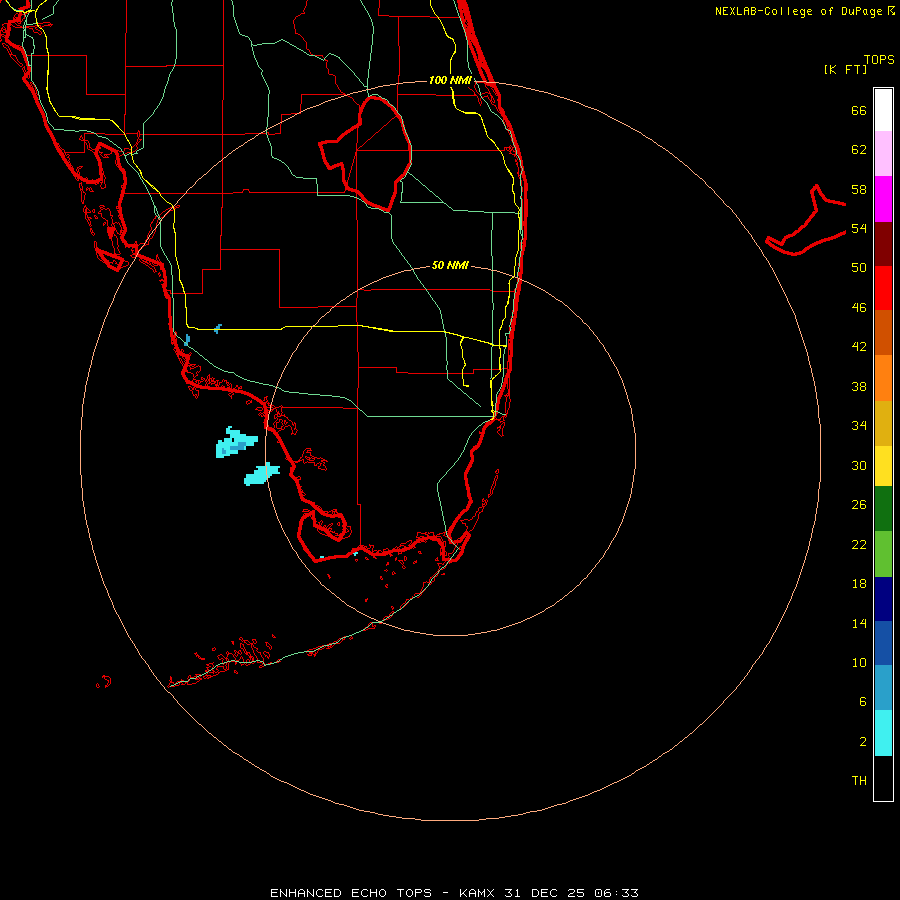Click the smaller cyan echo touching 50 NMI ring
This screenshot has height=900, width=900.
pyautogui.click(x=262, y=474)
